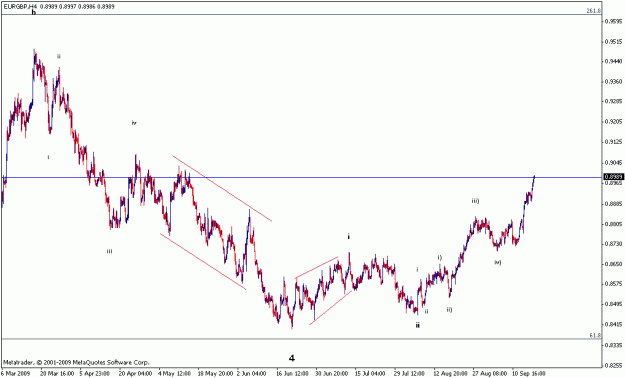This screenshot has width=625, height=378.
Task: Select the 20 Apr 04:00 date label
Action: 135,374
